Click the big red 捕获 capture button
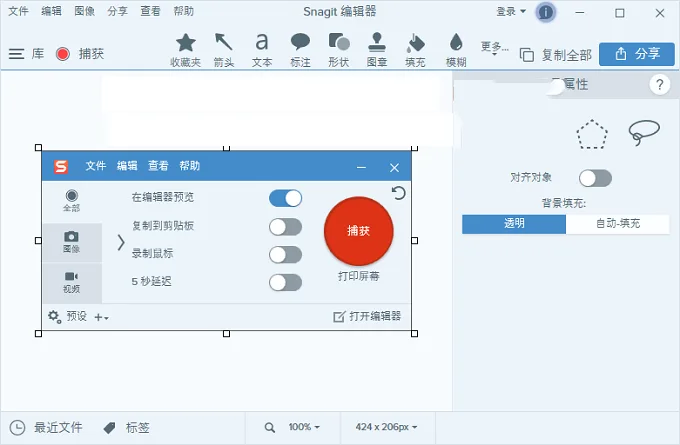The width and height of the screenshot is (680, 445). [x=359, y=231]
